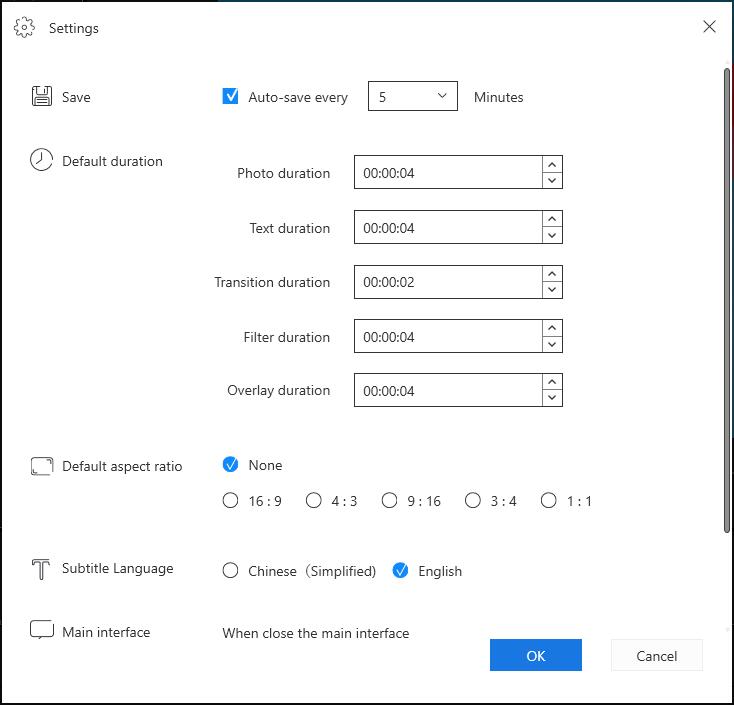Select the 1 : 1 aspect ratio
The image size is (734, 705).
point(549,500)
